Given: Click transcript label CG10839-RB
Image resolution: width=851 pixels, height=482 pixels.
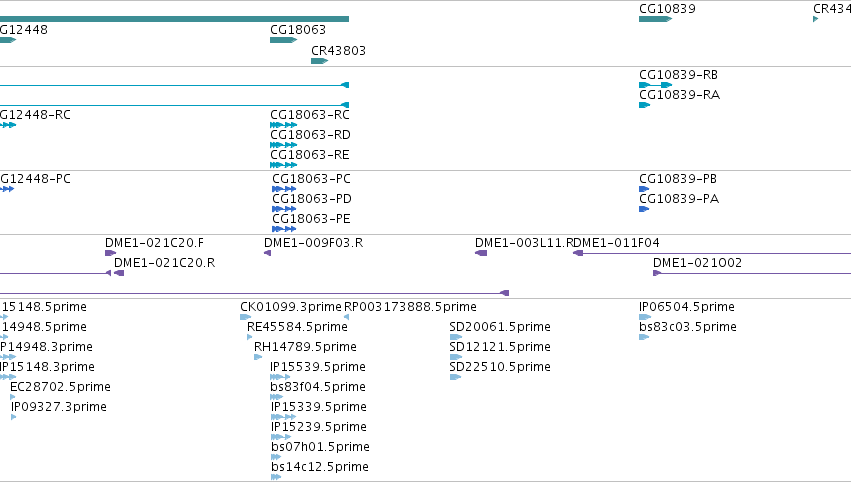Looking at the screenshot, I should pyautogui.click(x=678, y=74).
